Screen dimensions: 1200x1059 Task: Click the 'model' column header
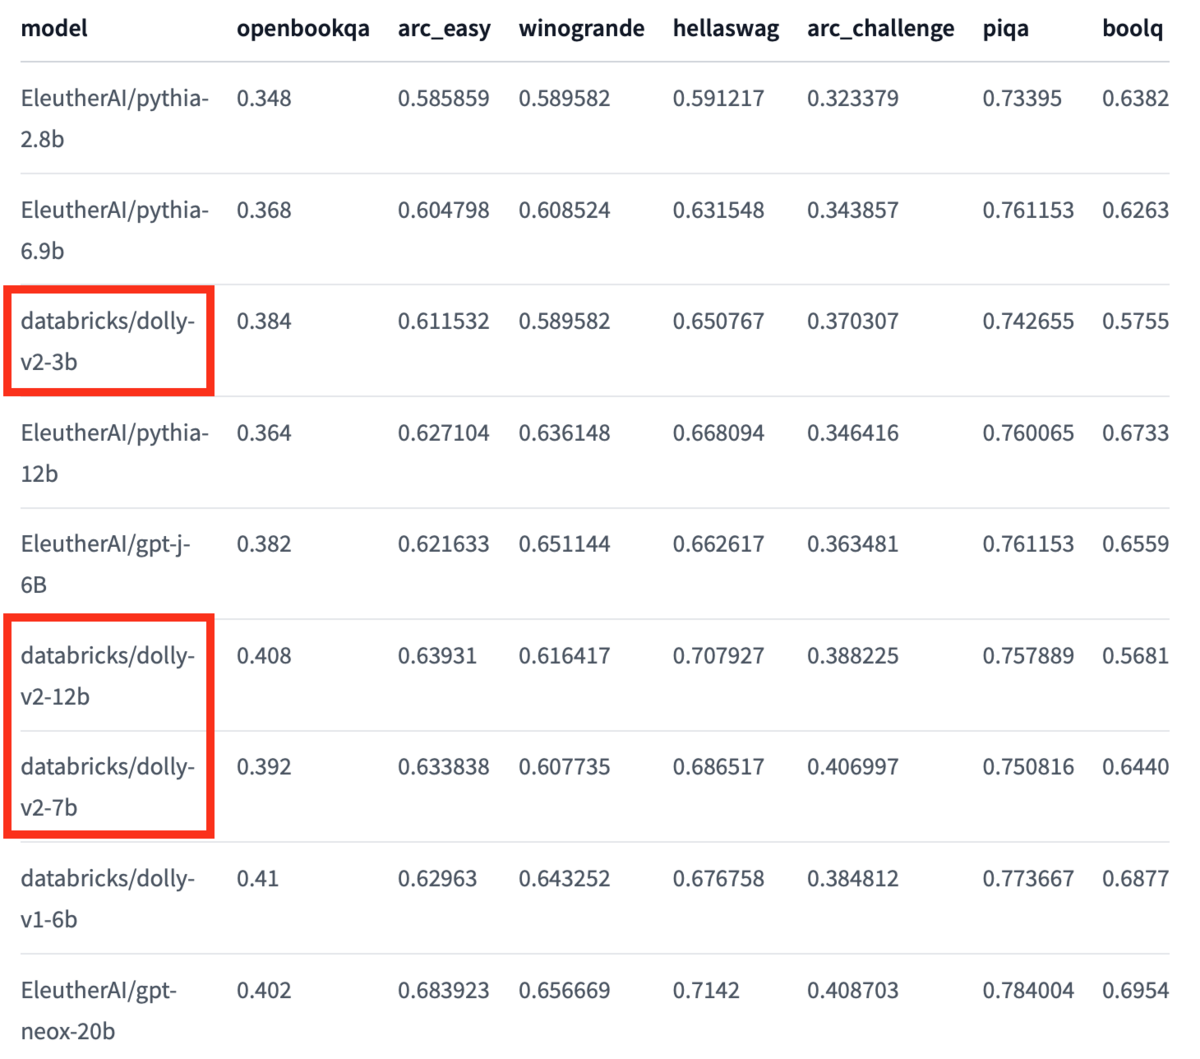pyautogui.click(x=54, y=28)
